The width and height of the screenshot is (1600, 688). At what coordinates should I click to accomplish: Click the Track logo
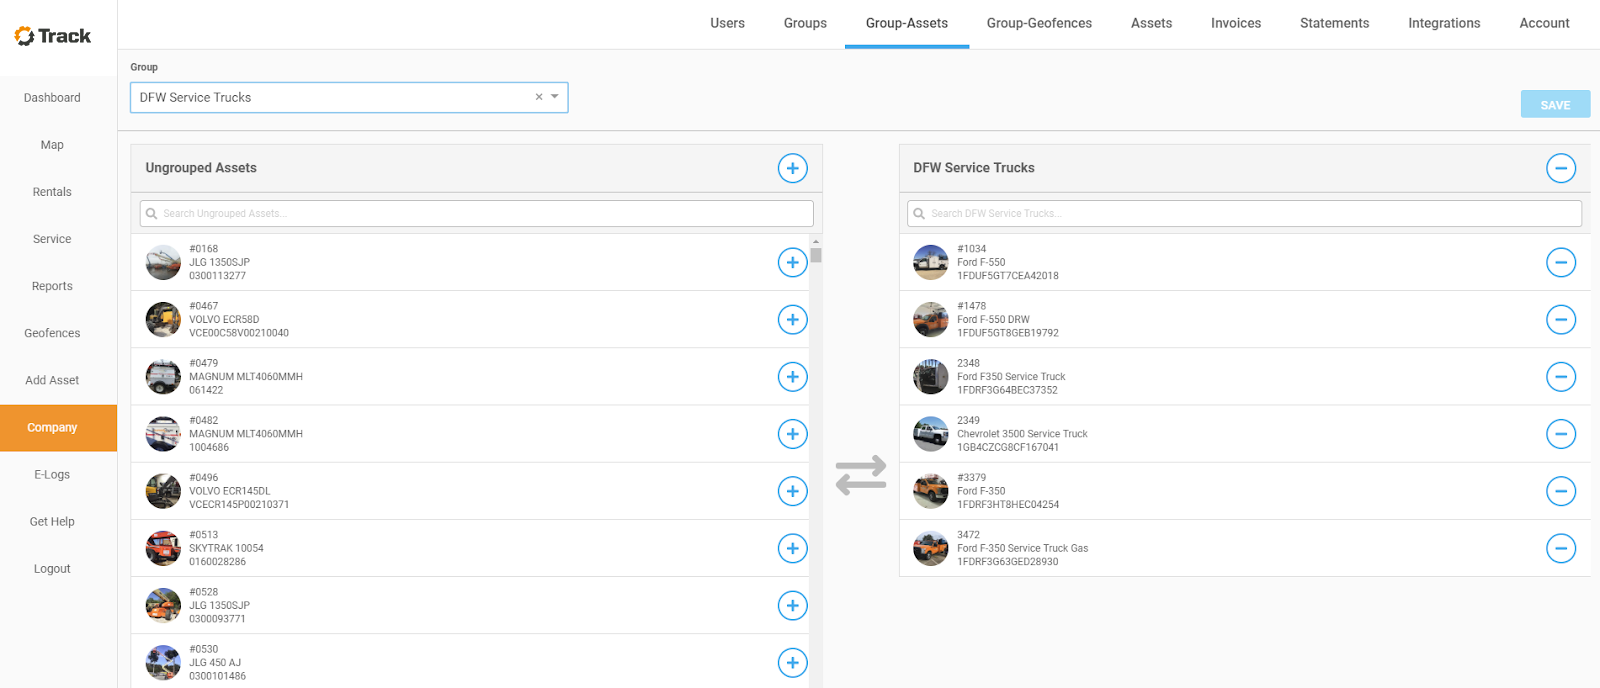[53, 36]
